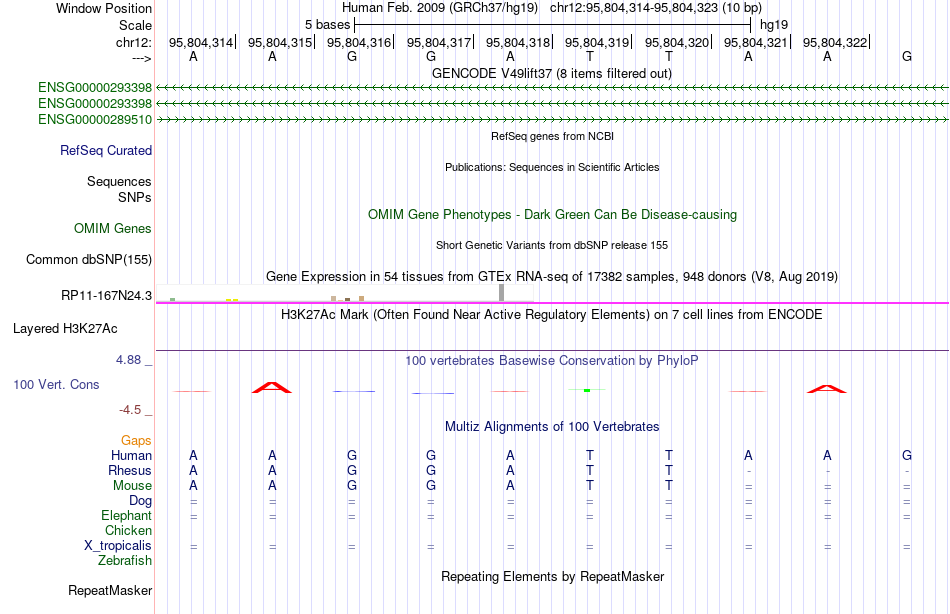The width and height of the screenshot is (950, 614).
Task: Open Short Genetic Variants from dbSNP title
Action: (x=552, y=245)
